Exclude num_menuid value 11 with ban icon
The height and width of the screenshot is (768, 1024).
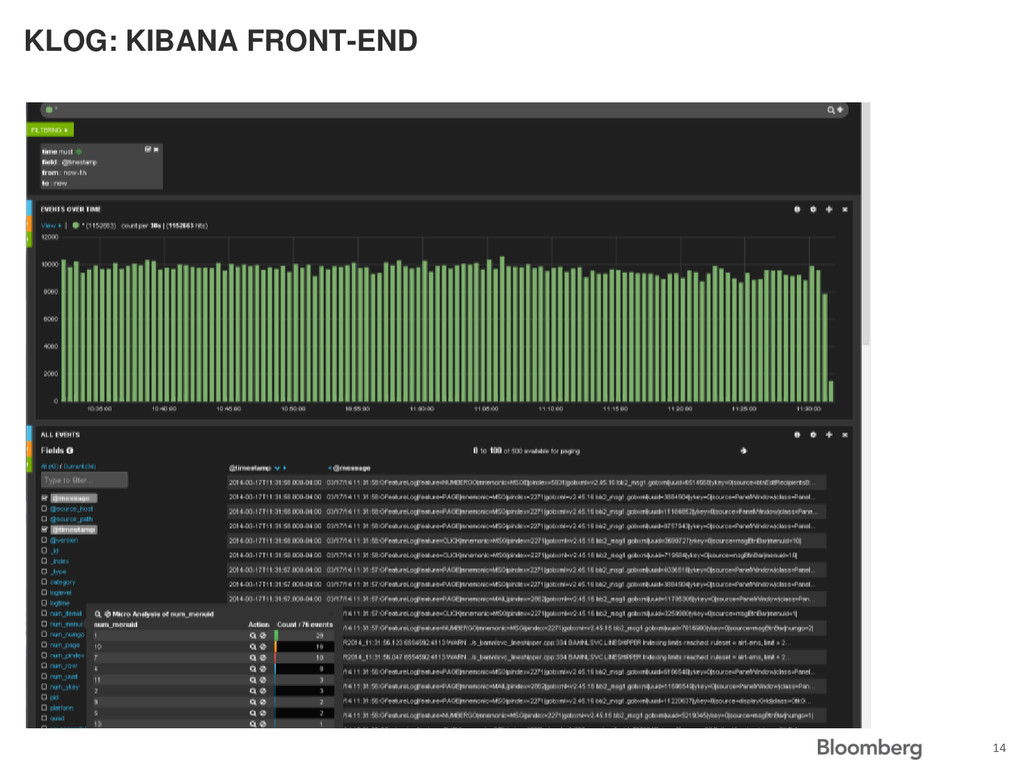(x=263, y=680)
